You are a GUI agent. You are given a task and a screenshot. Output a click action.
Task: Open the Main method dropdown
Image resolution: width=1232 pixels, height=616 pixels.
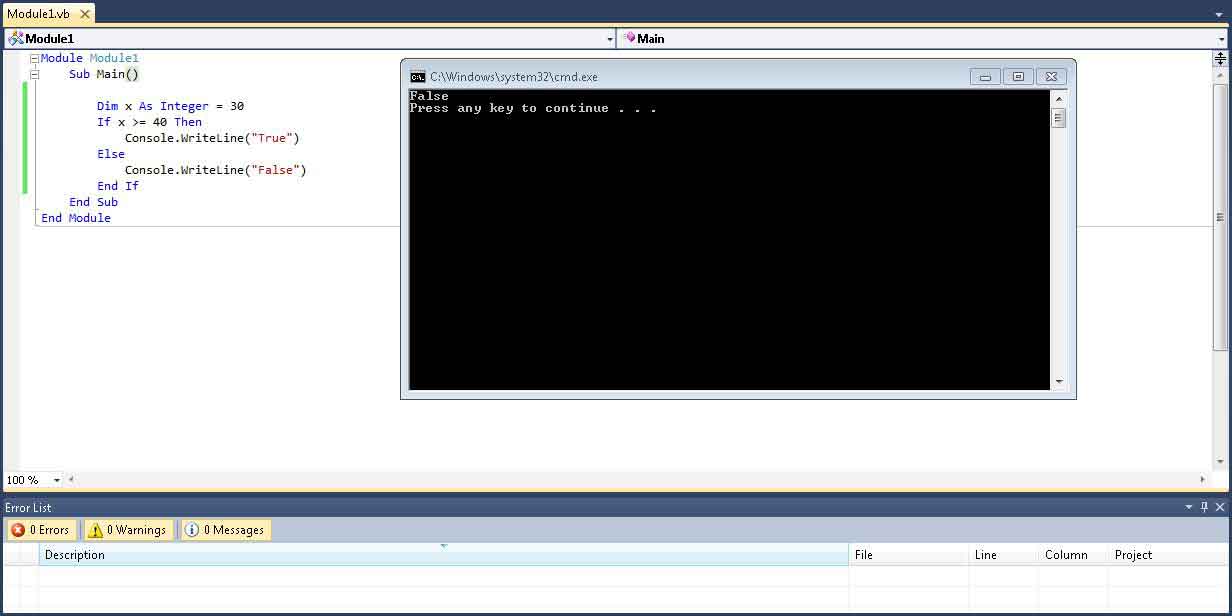click(x=1222, y=39)
